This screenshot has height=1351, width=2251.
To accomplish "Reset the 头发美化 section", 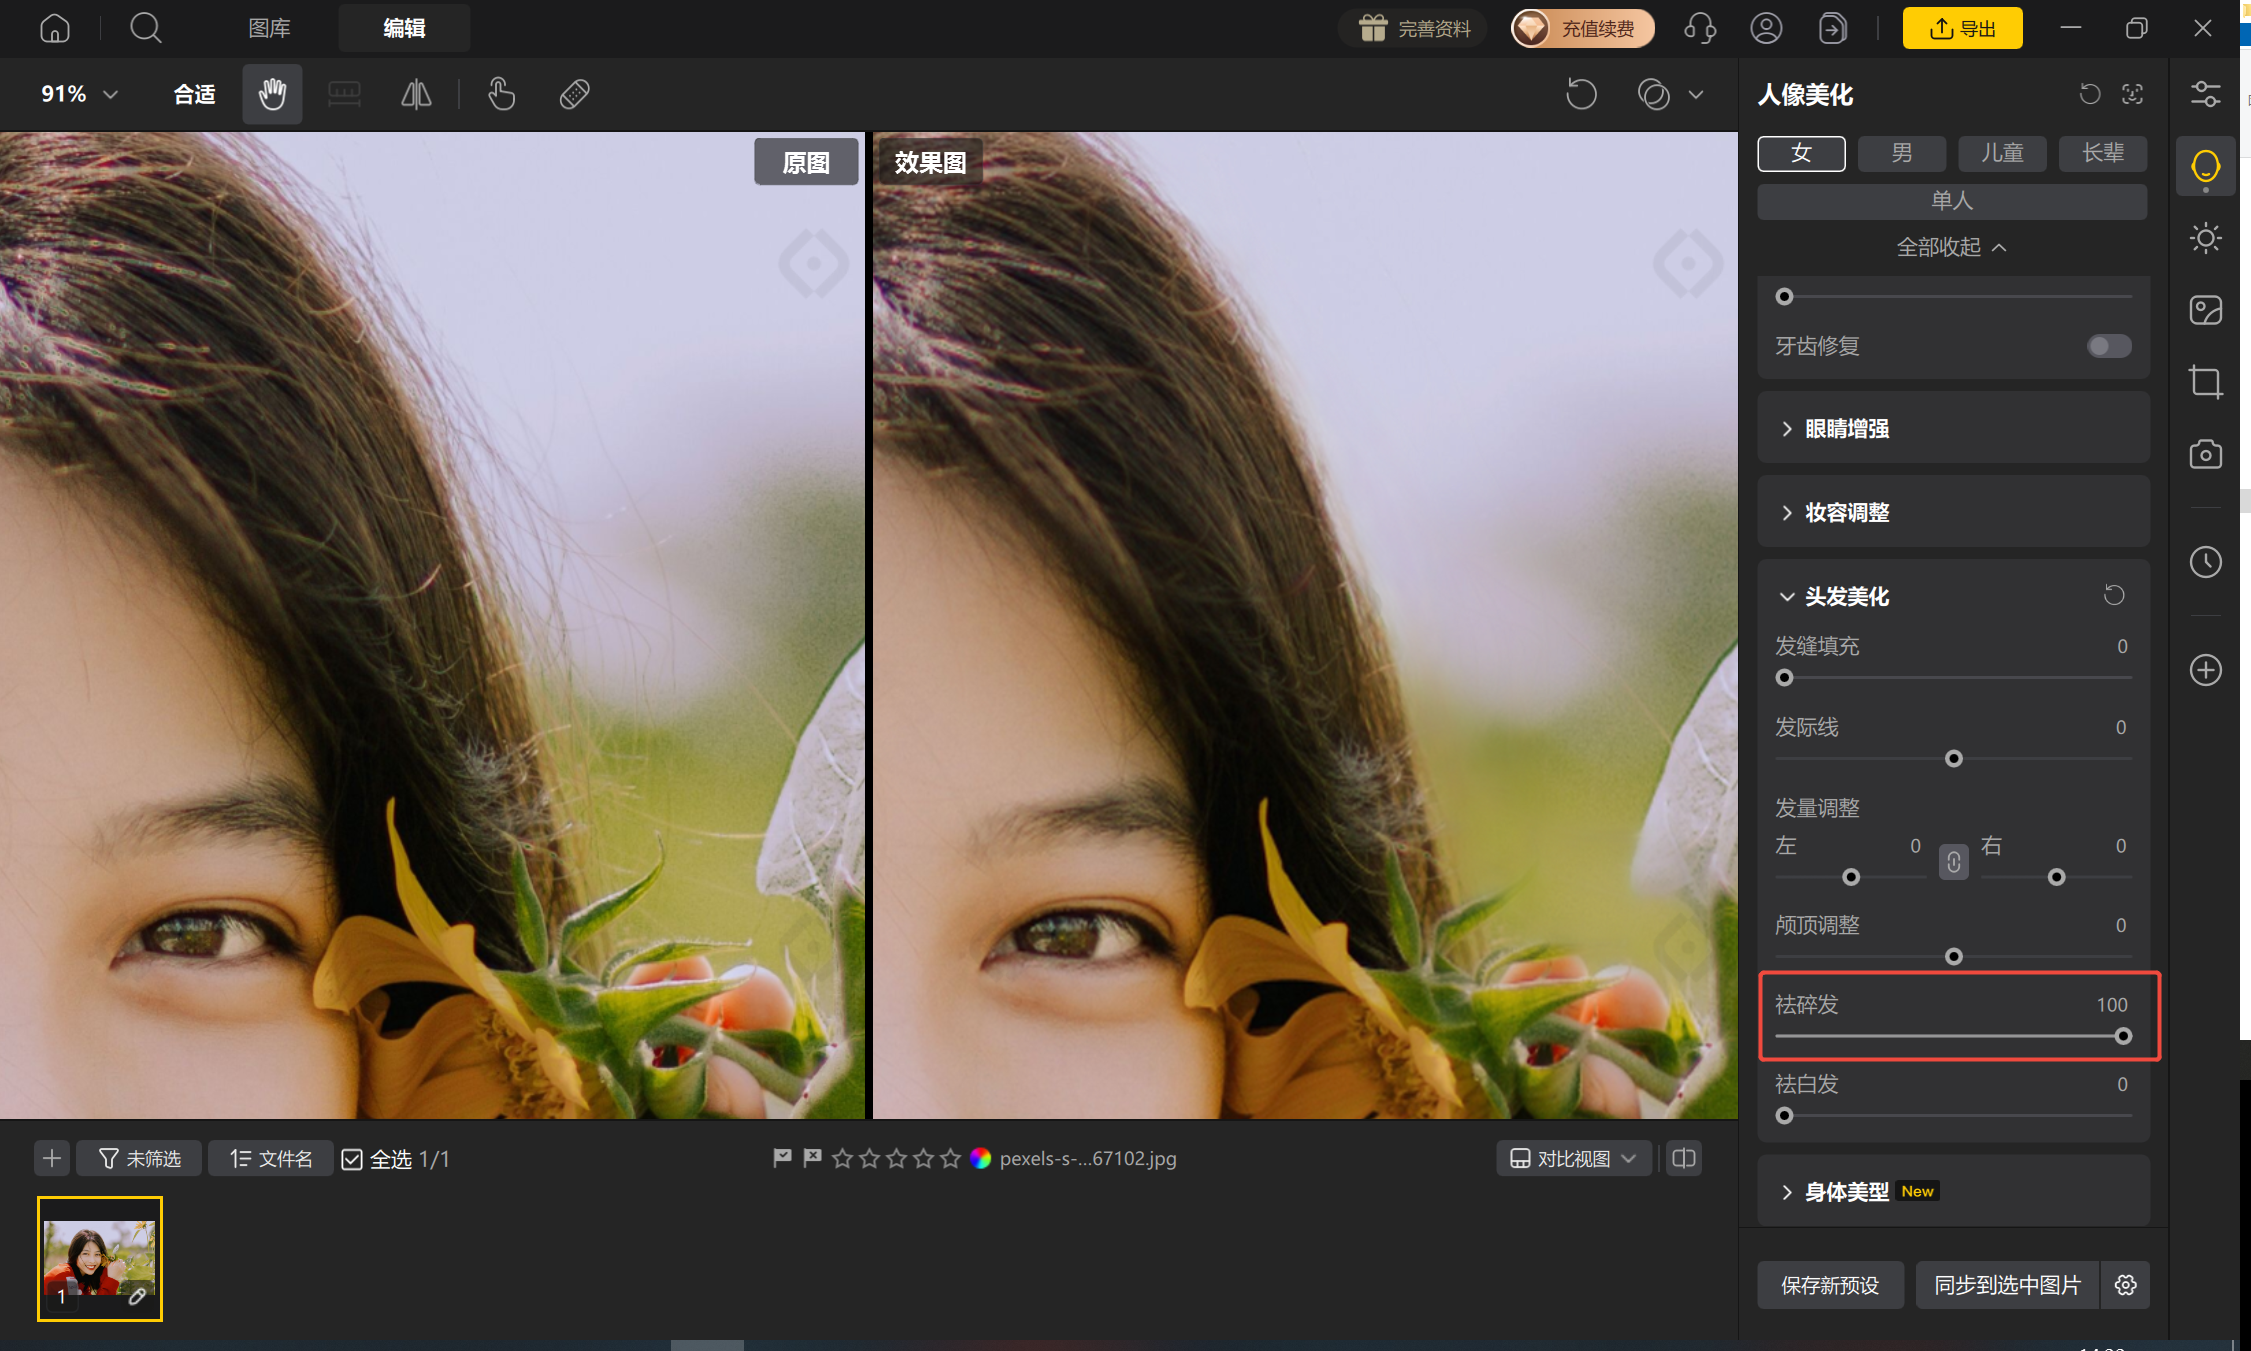I will click(x=2113, y=595).
